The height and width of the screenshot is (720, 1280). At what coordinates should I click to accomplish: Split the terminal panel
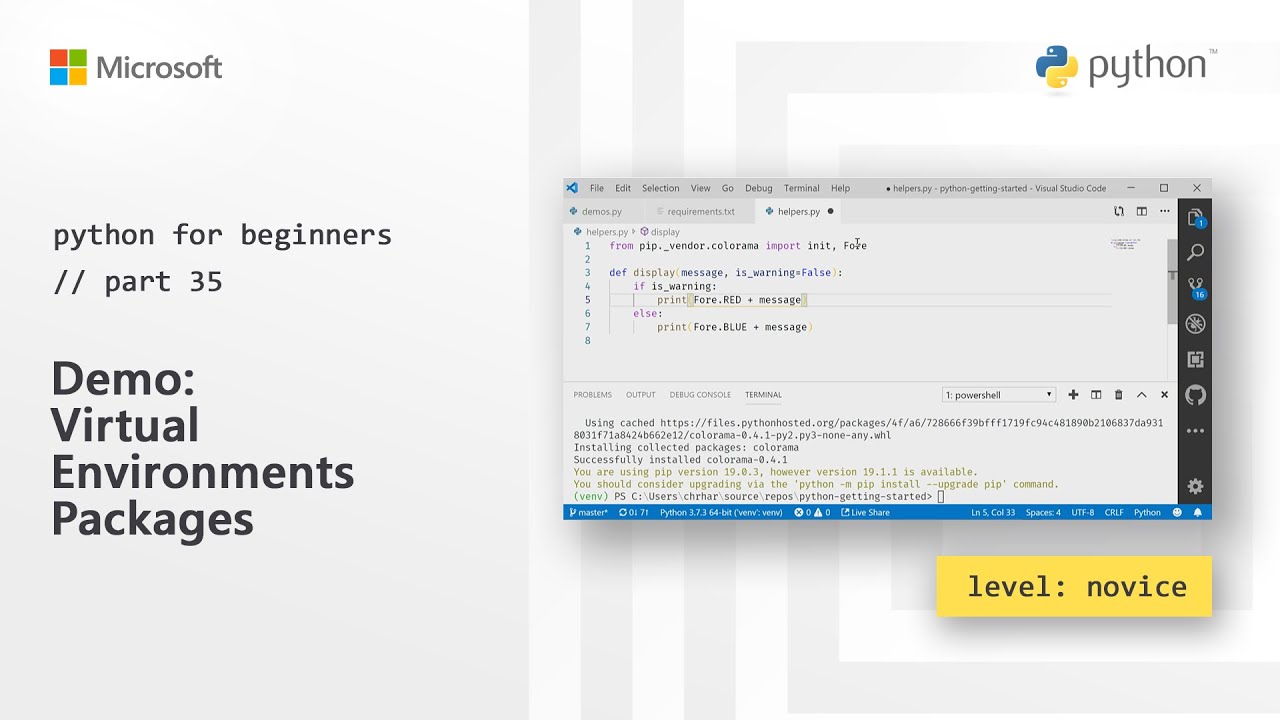pos(1096,395)
